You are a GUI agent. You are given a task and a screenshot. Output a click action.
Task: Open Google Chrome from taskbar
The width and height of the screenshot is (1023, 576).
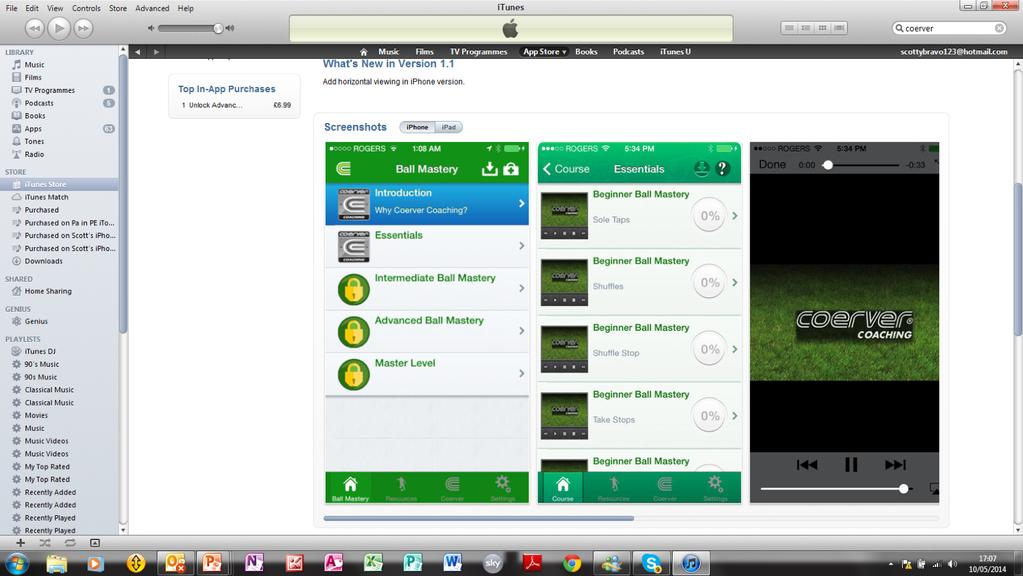tap(572, 563)
